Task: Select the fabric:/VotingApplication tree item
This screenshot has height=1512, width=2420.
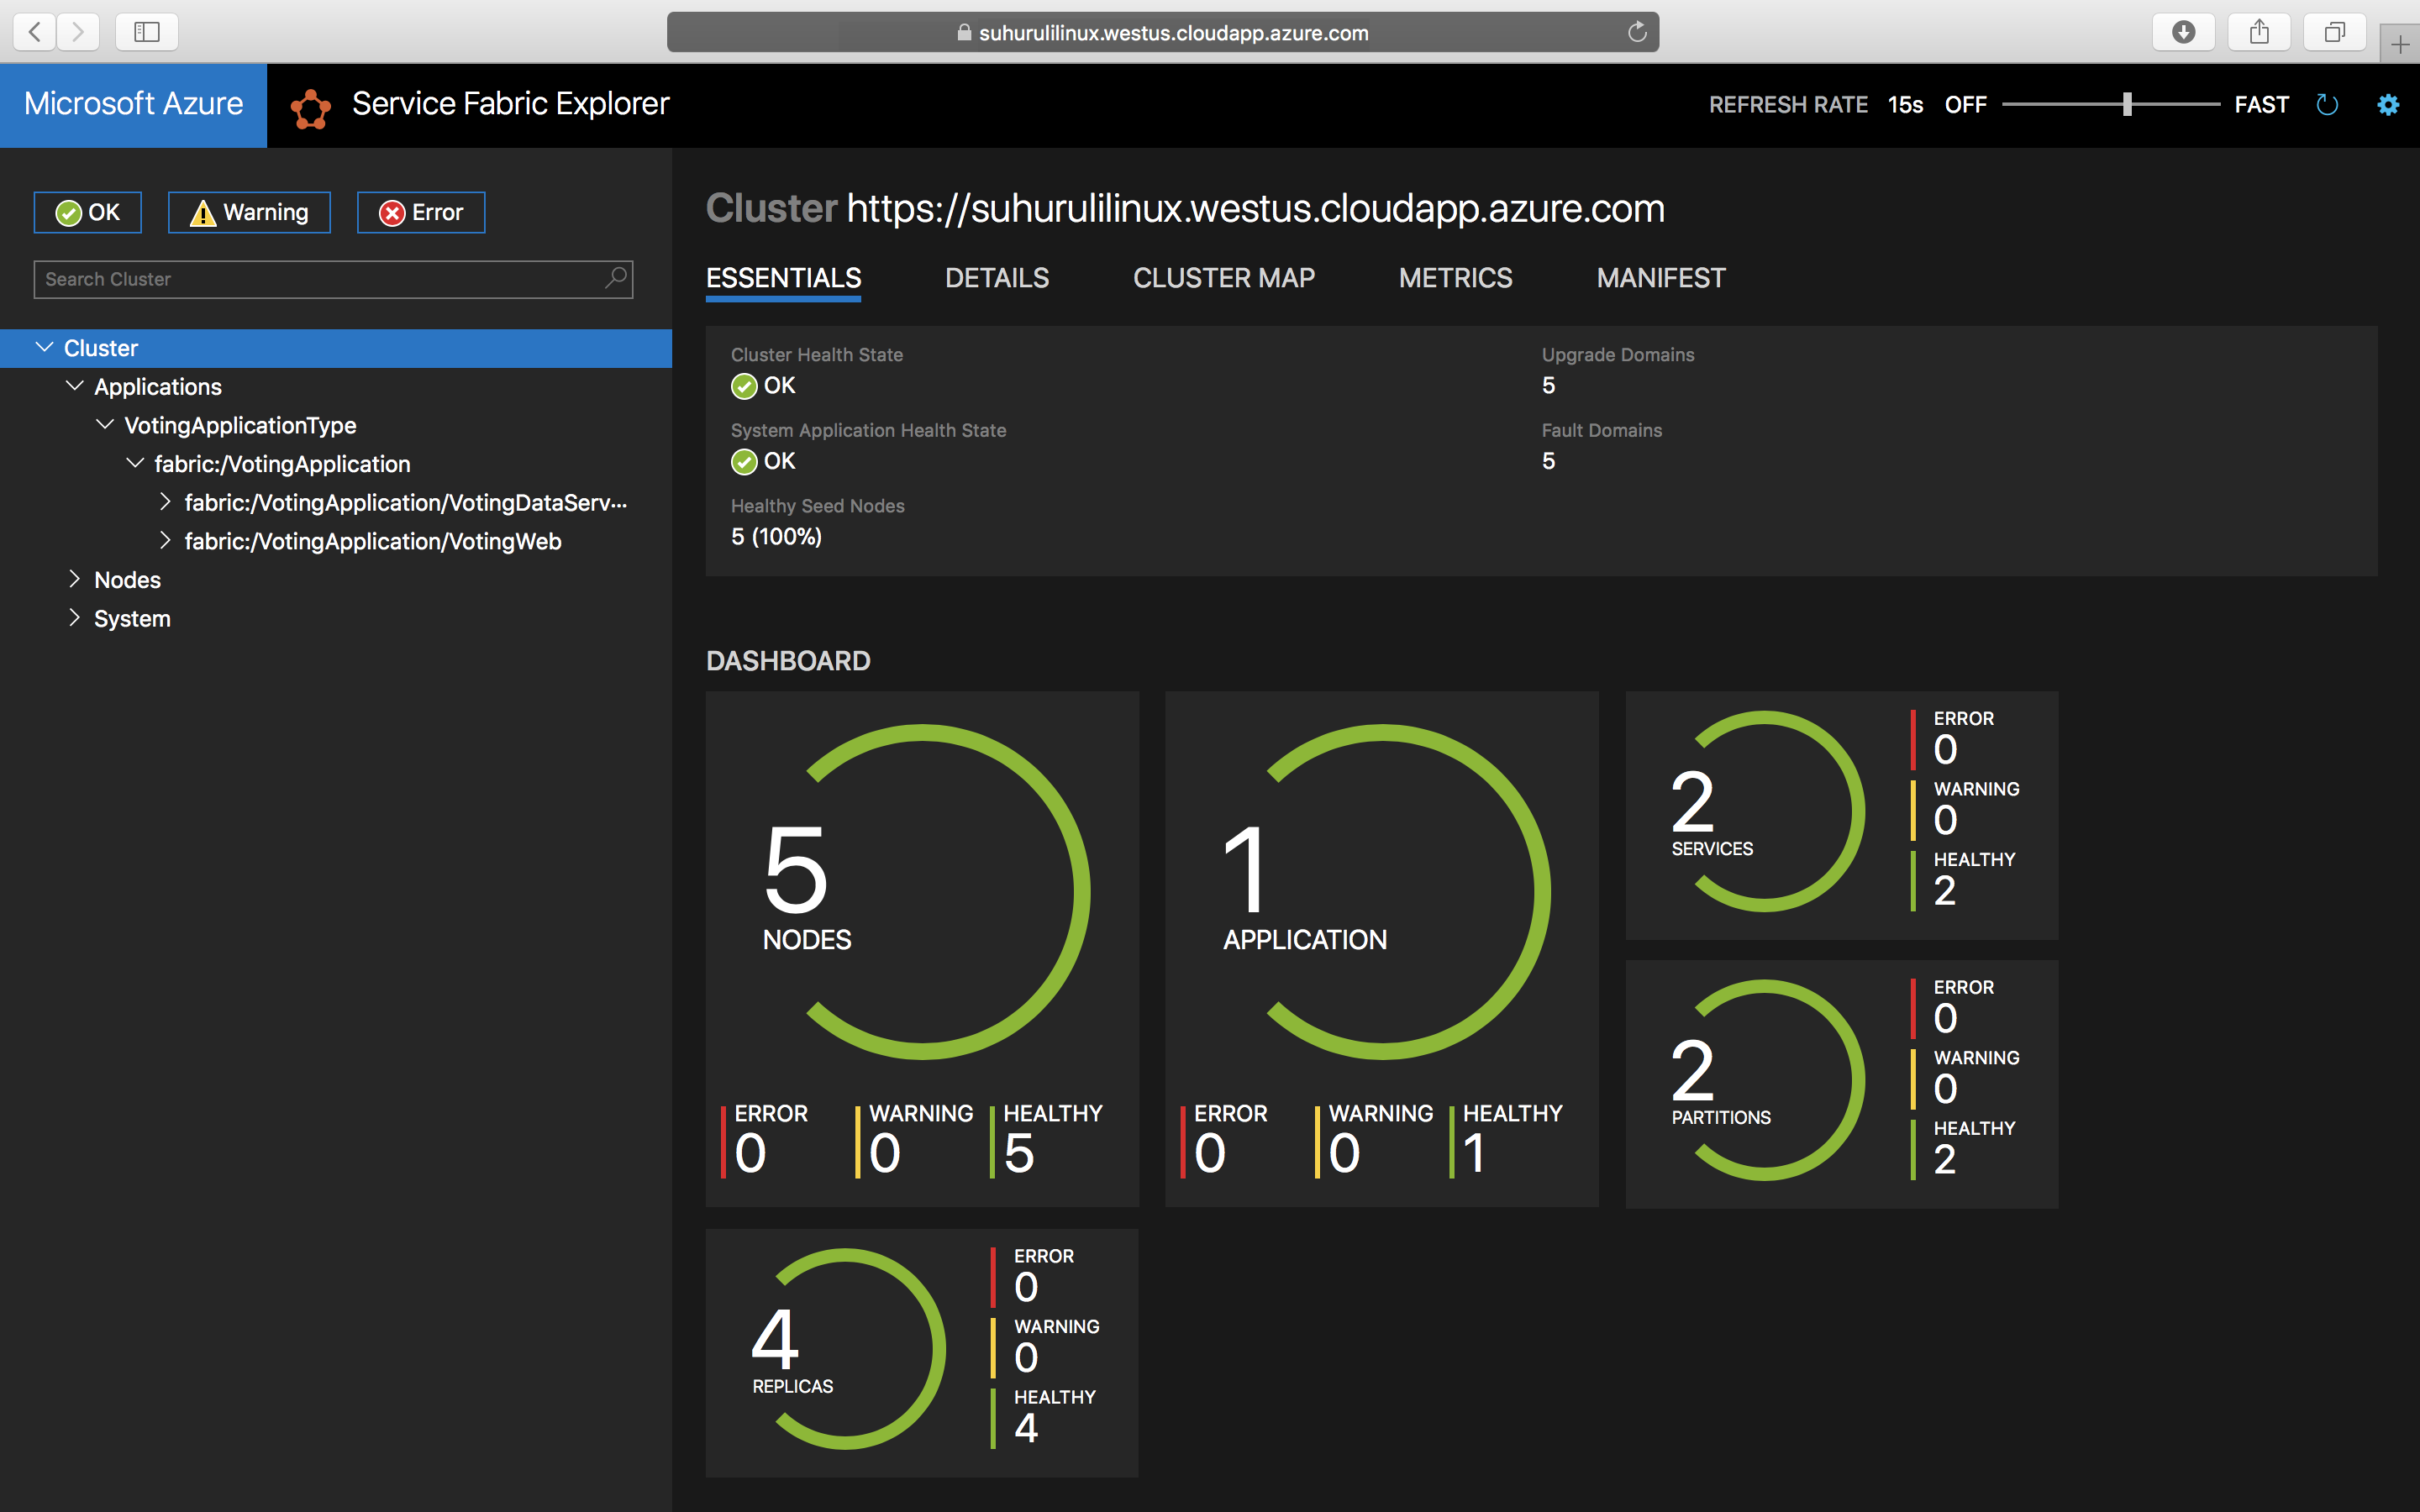Action: [282, 464]
